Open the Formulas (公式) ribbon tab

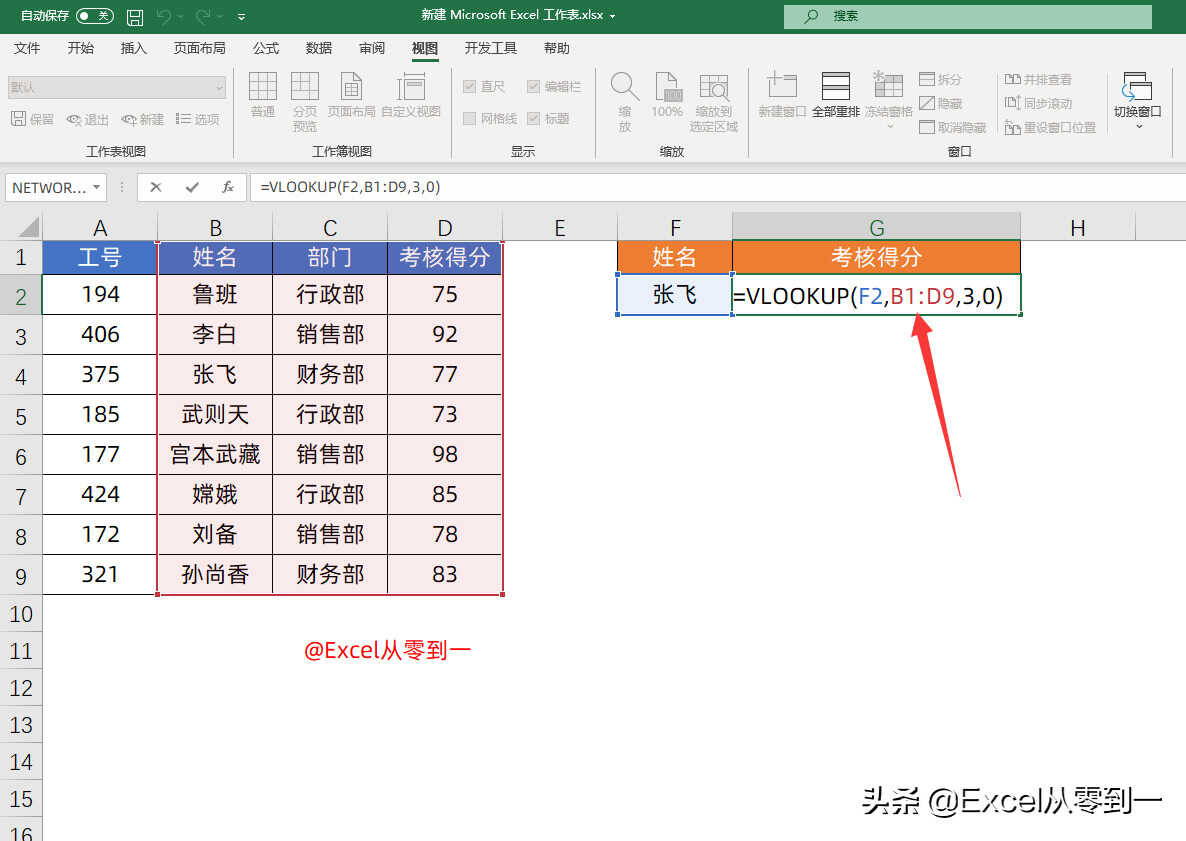pos(266,48)
